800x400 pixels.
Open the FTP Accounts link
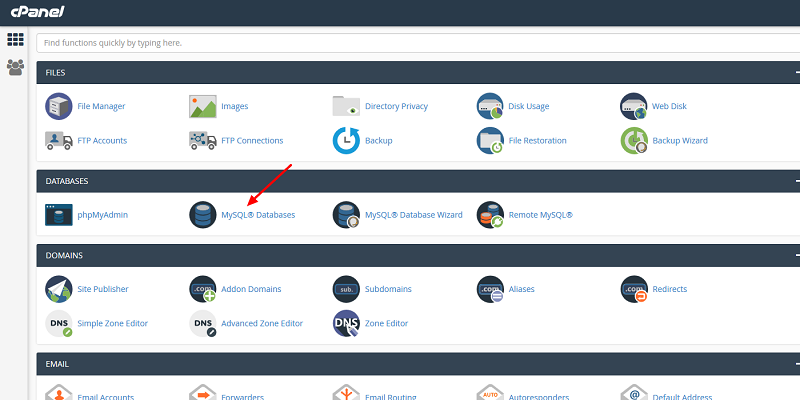tap(102, 140)
